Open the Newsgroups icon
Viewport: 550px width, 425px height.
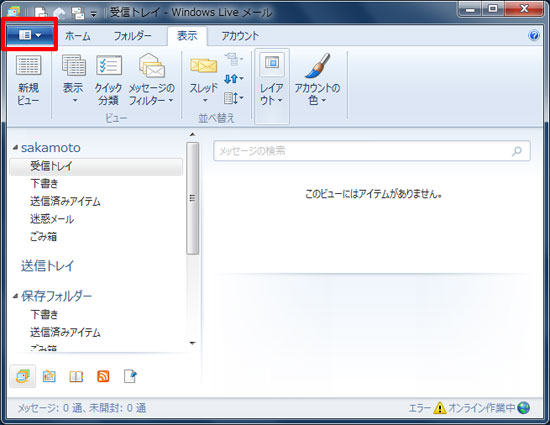pos(130,377)
